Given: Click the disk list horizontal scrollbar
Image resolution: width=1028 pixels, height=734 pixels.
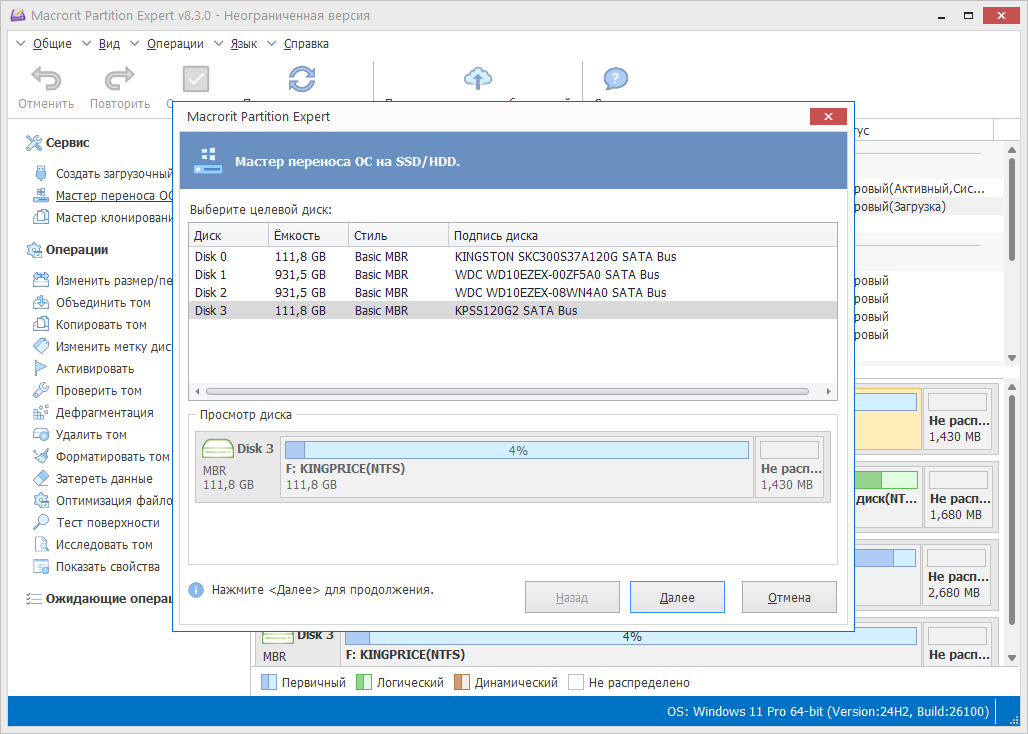Looking at the screenshot, I should (507, 392).
